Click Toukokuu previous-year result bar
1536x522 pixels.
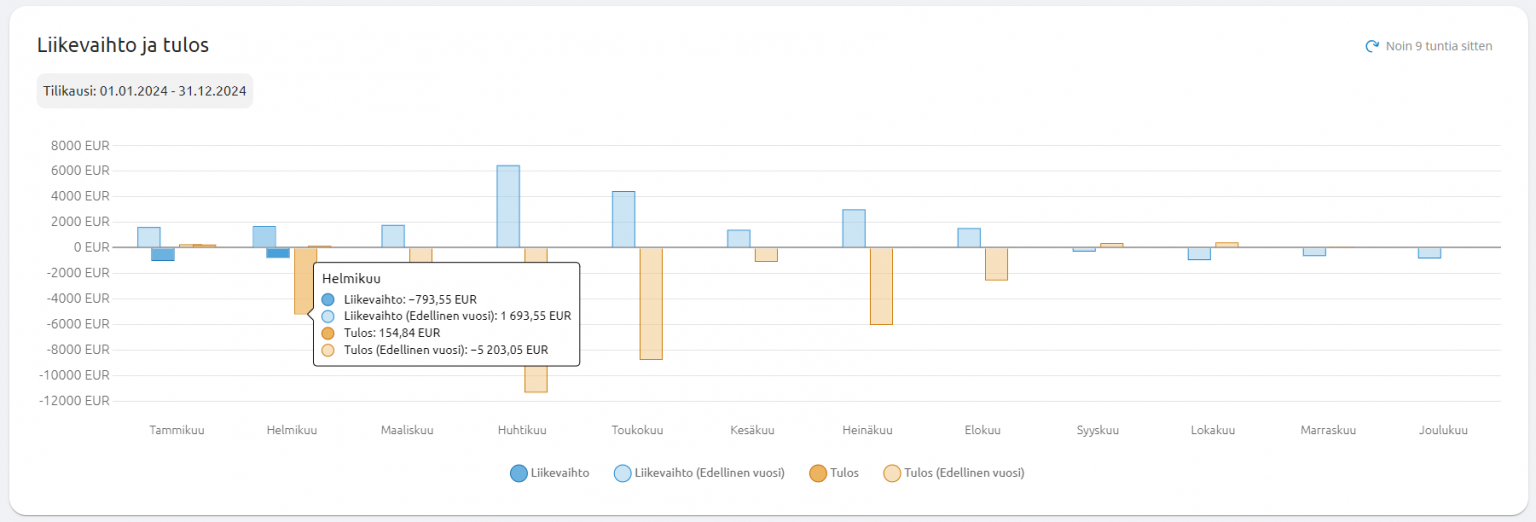pyautogui.click(x=651, y=303)
